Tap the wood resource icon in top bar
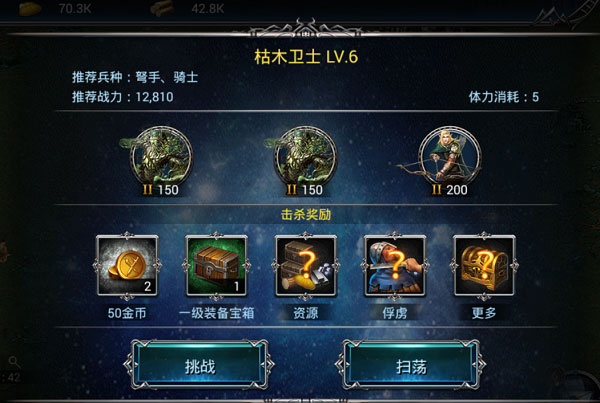 click(162, 8)
